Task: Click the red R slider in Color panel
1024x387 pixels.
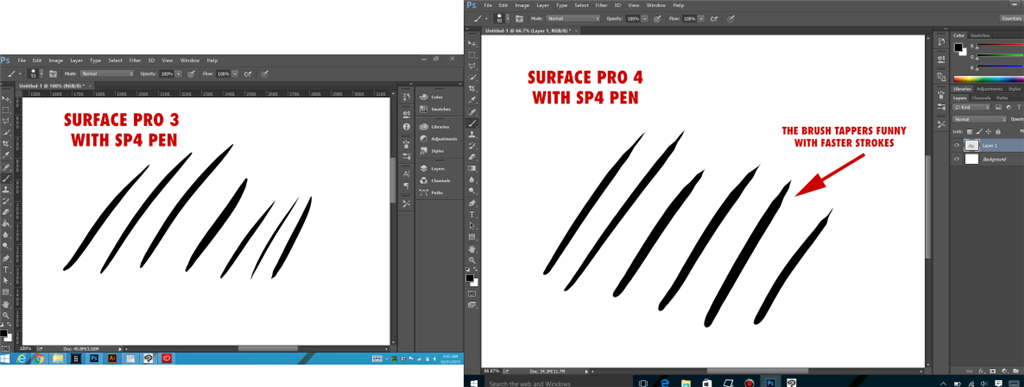Action: click(1000, 44)
